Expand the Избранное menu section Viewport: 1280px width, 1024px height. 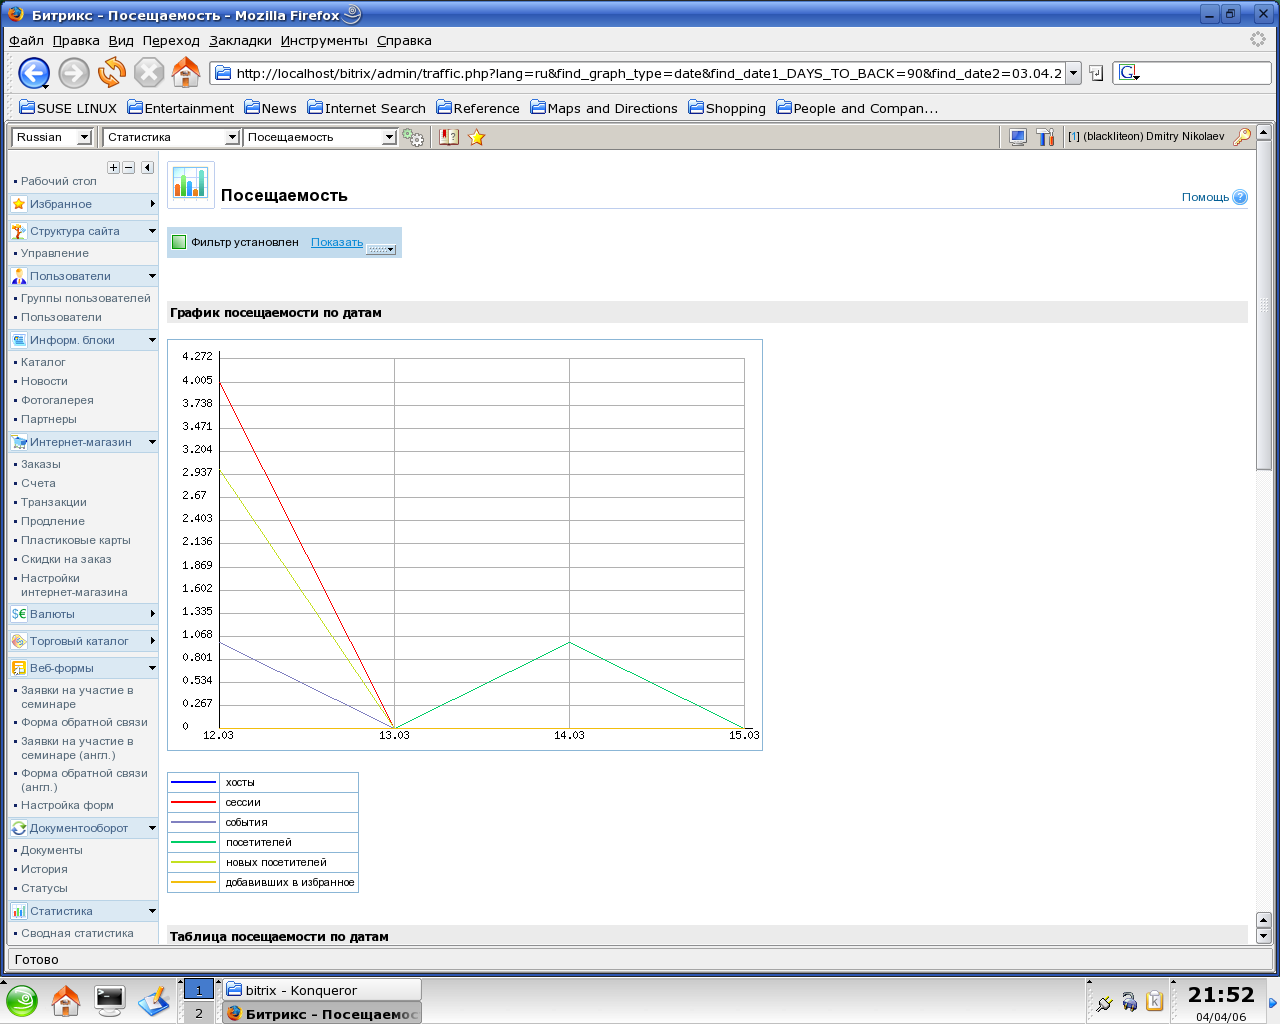pyautogui.click(x=83, y=204)
